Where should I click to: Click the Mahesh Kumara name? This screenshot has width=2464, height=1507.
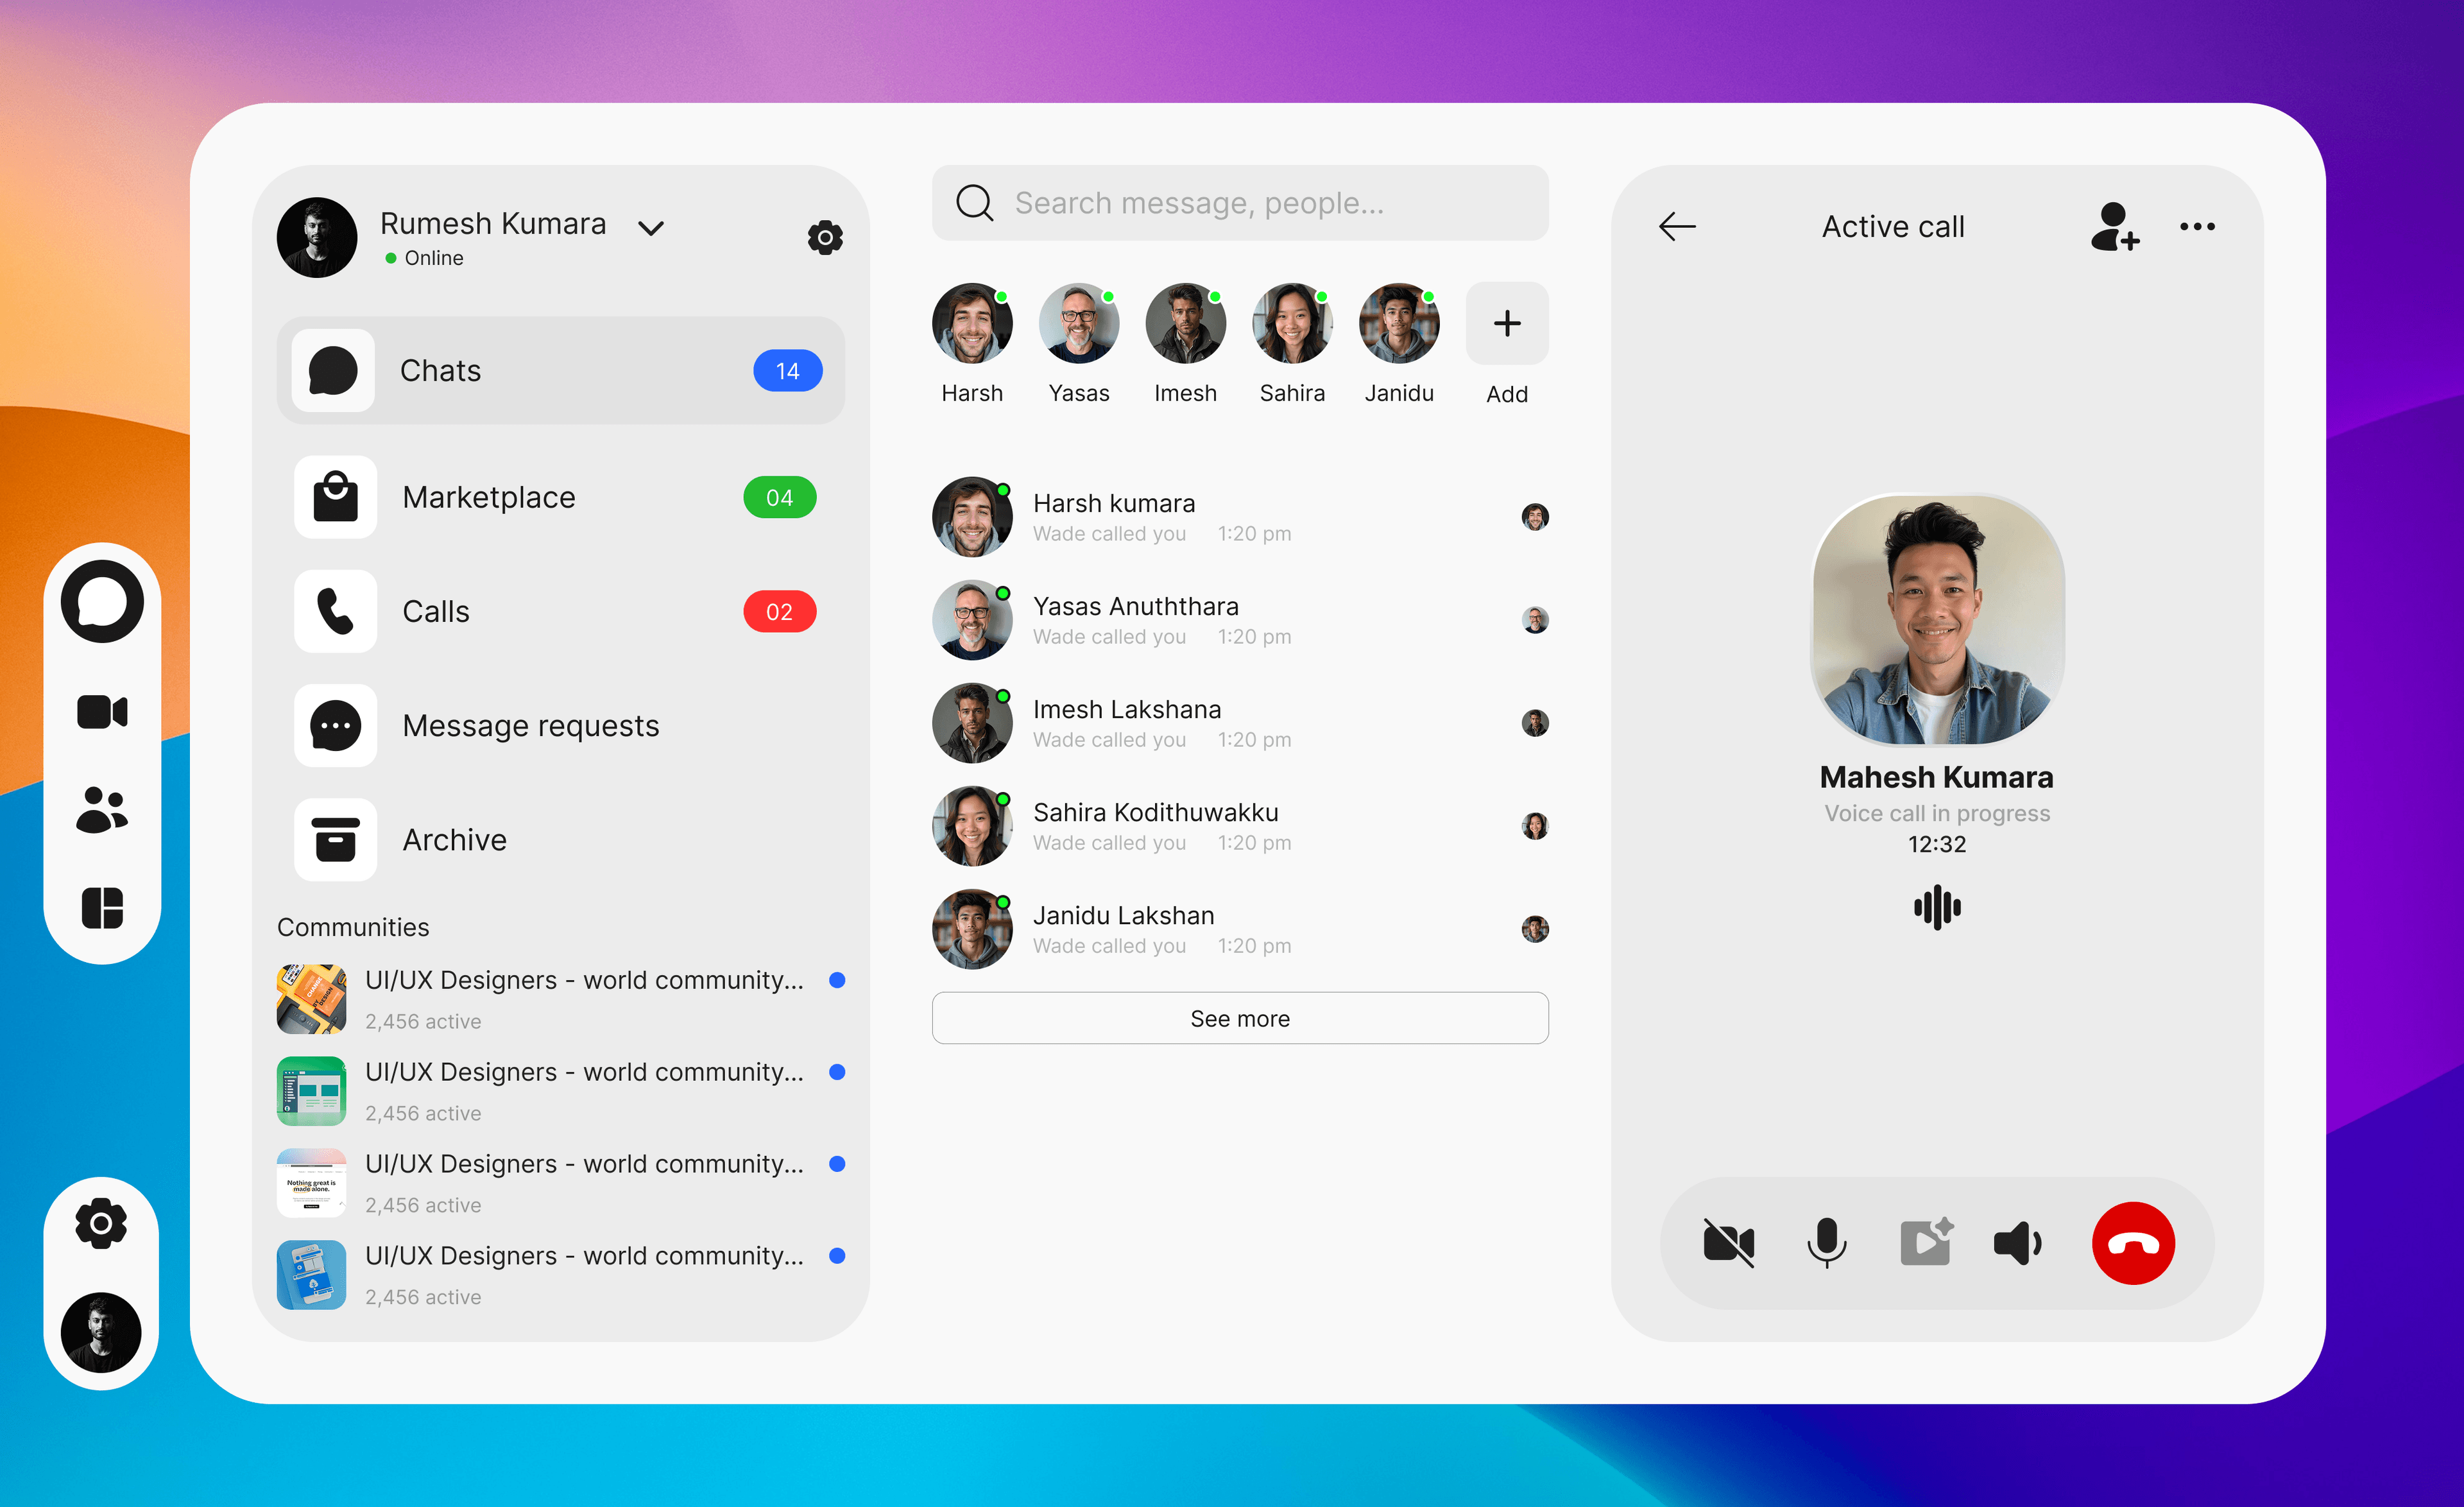1936,777
